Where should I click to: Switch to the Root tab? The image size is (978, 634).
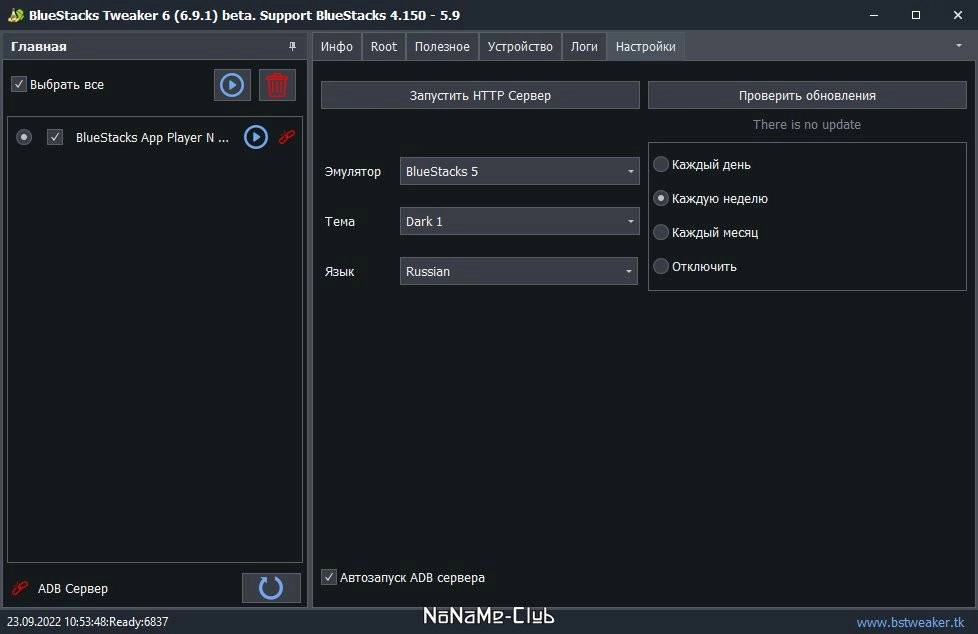384,47
